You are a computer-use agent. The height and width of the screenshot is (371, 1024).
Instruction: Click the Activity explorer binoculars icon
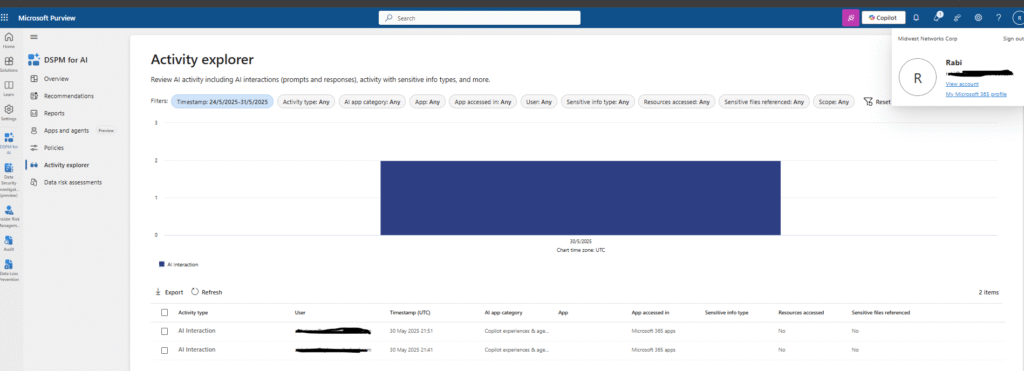34,165
